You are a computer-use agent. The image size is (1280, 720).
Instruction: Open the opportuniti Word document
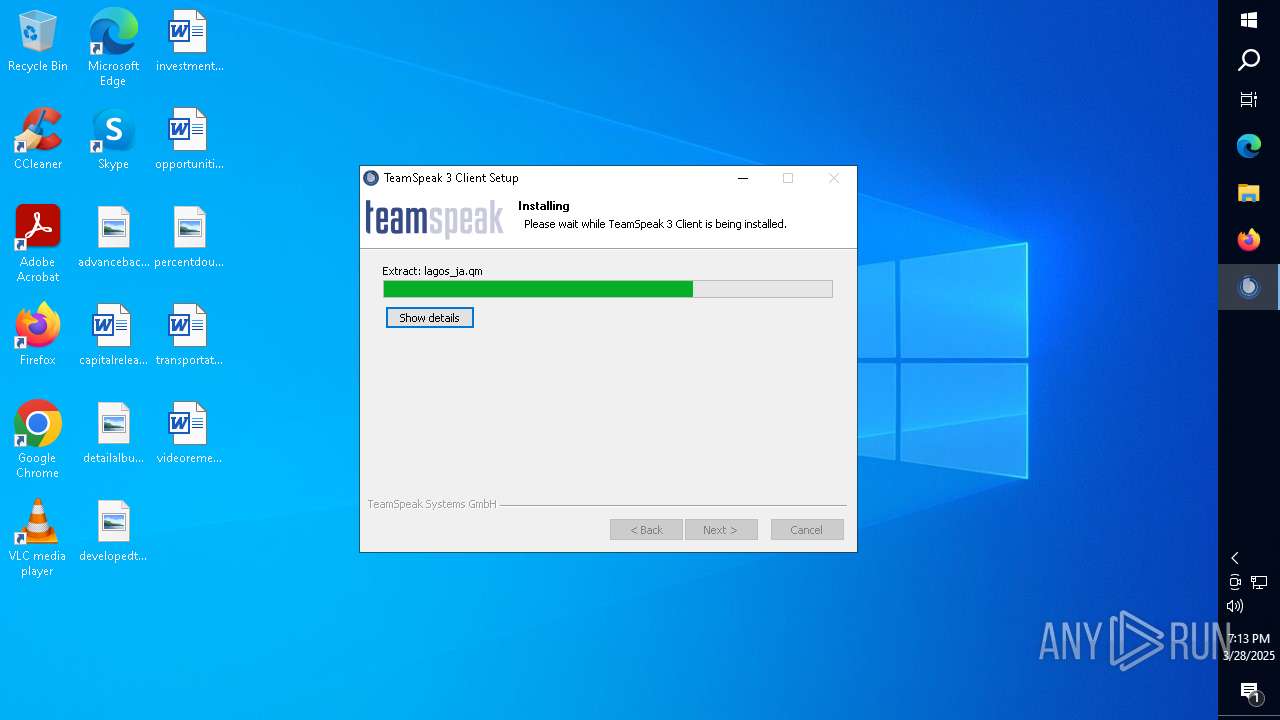189,140
